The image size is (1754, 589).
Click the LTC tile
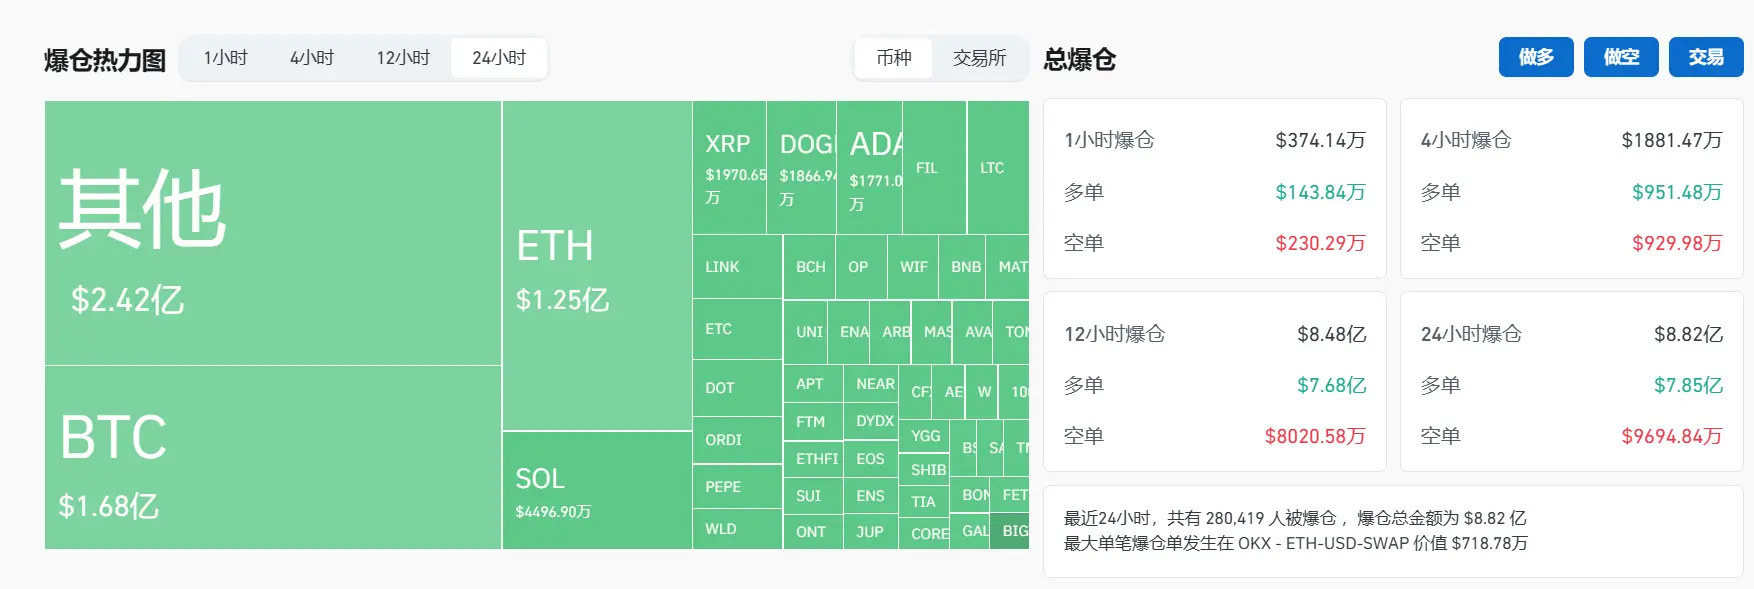[x=998, y=168]
